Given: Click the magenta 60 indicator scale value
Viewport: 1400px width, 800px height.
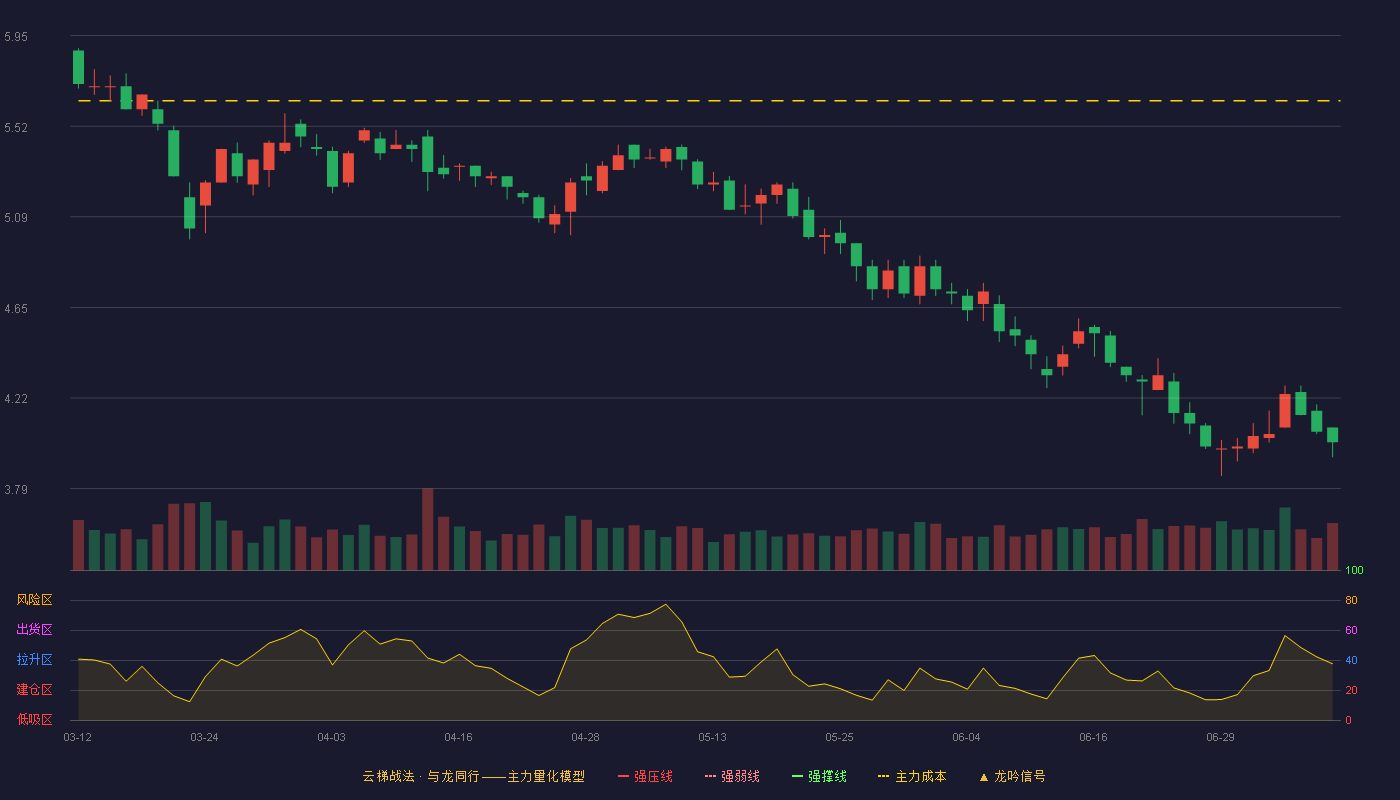Looking at the screenshot, I should 1351,630.
